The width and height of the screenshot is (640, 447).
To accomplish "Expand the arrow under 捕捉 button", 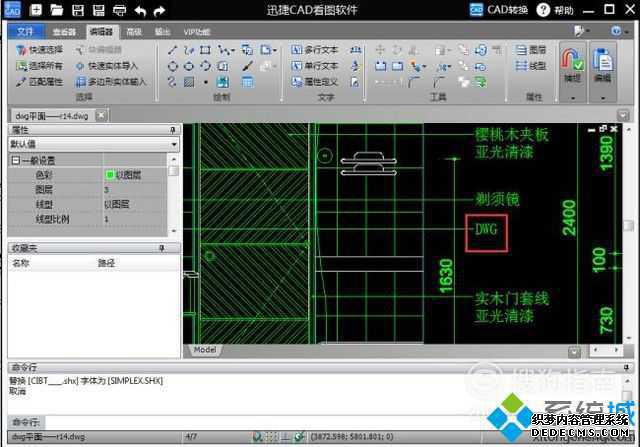I will pyautogui.click(x=573, y=98).
